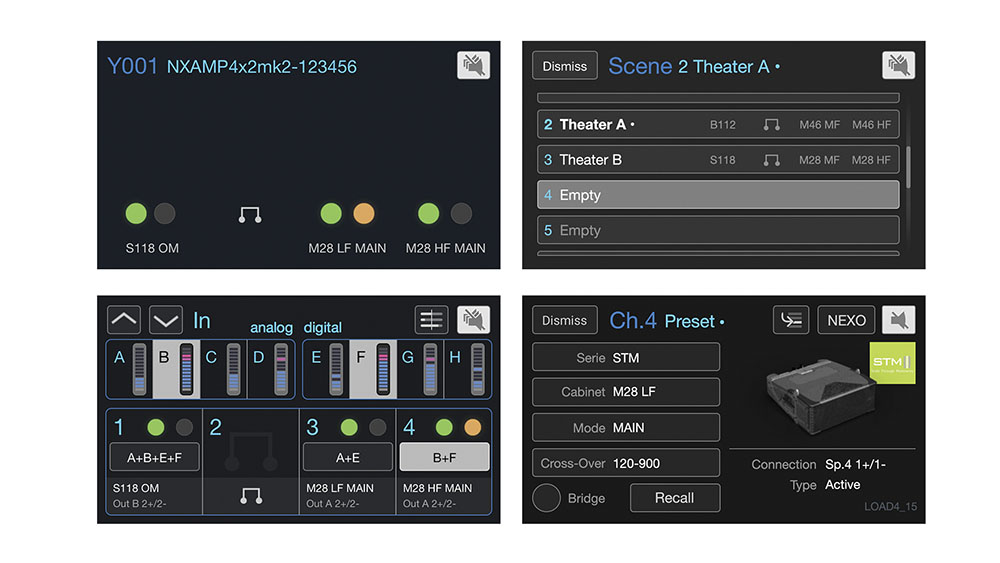Click bridge link icon in Y001 overview
Image resolution: width=1000 pixels, height=563 pixels.
[249, 215]
